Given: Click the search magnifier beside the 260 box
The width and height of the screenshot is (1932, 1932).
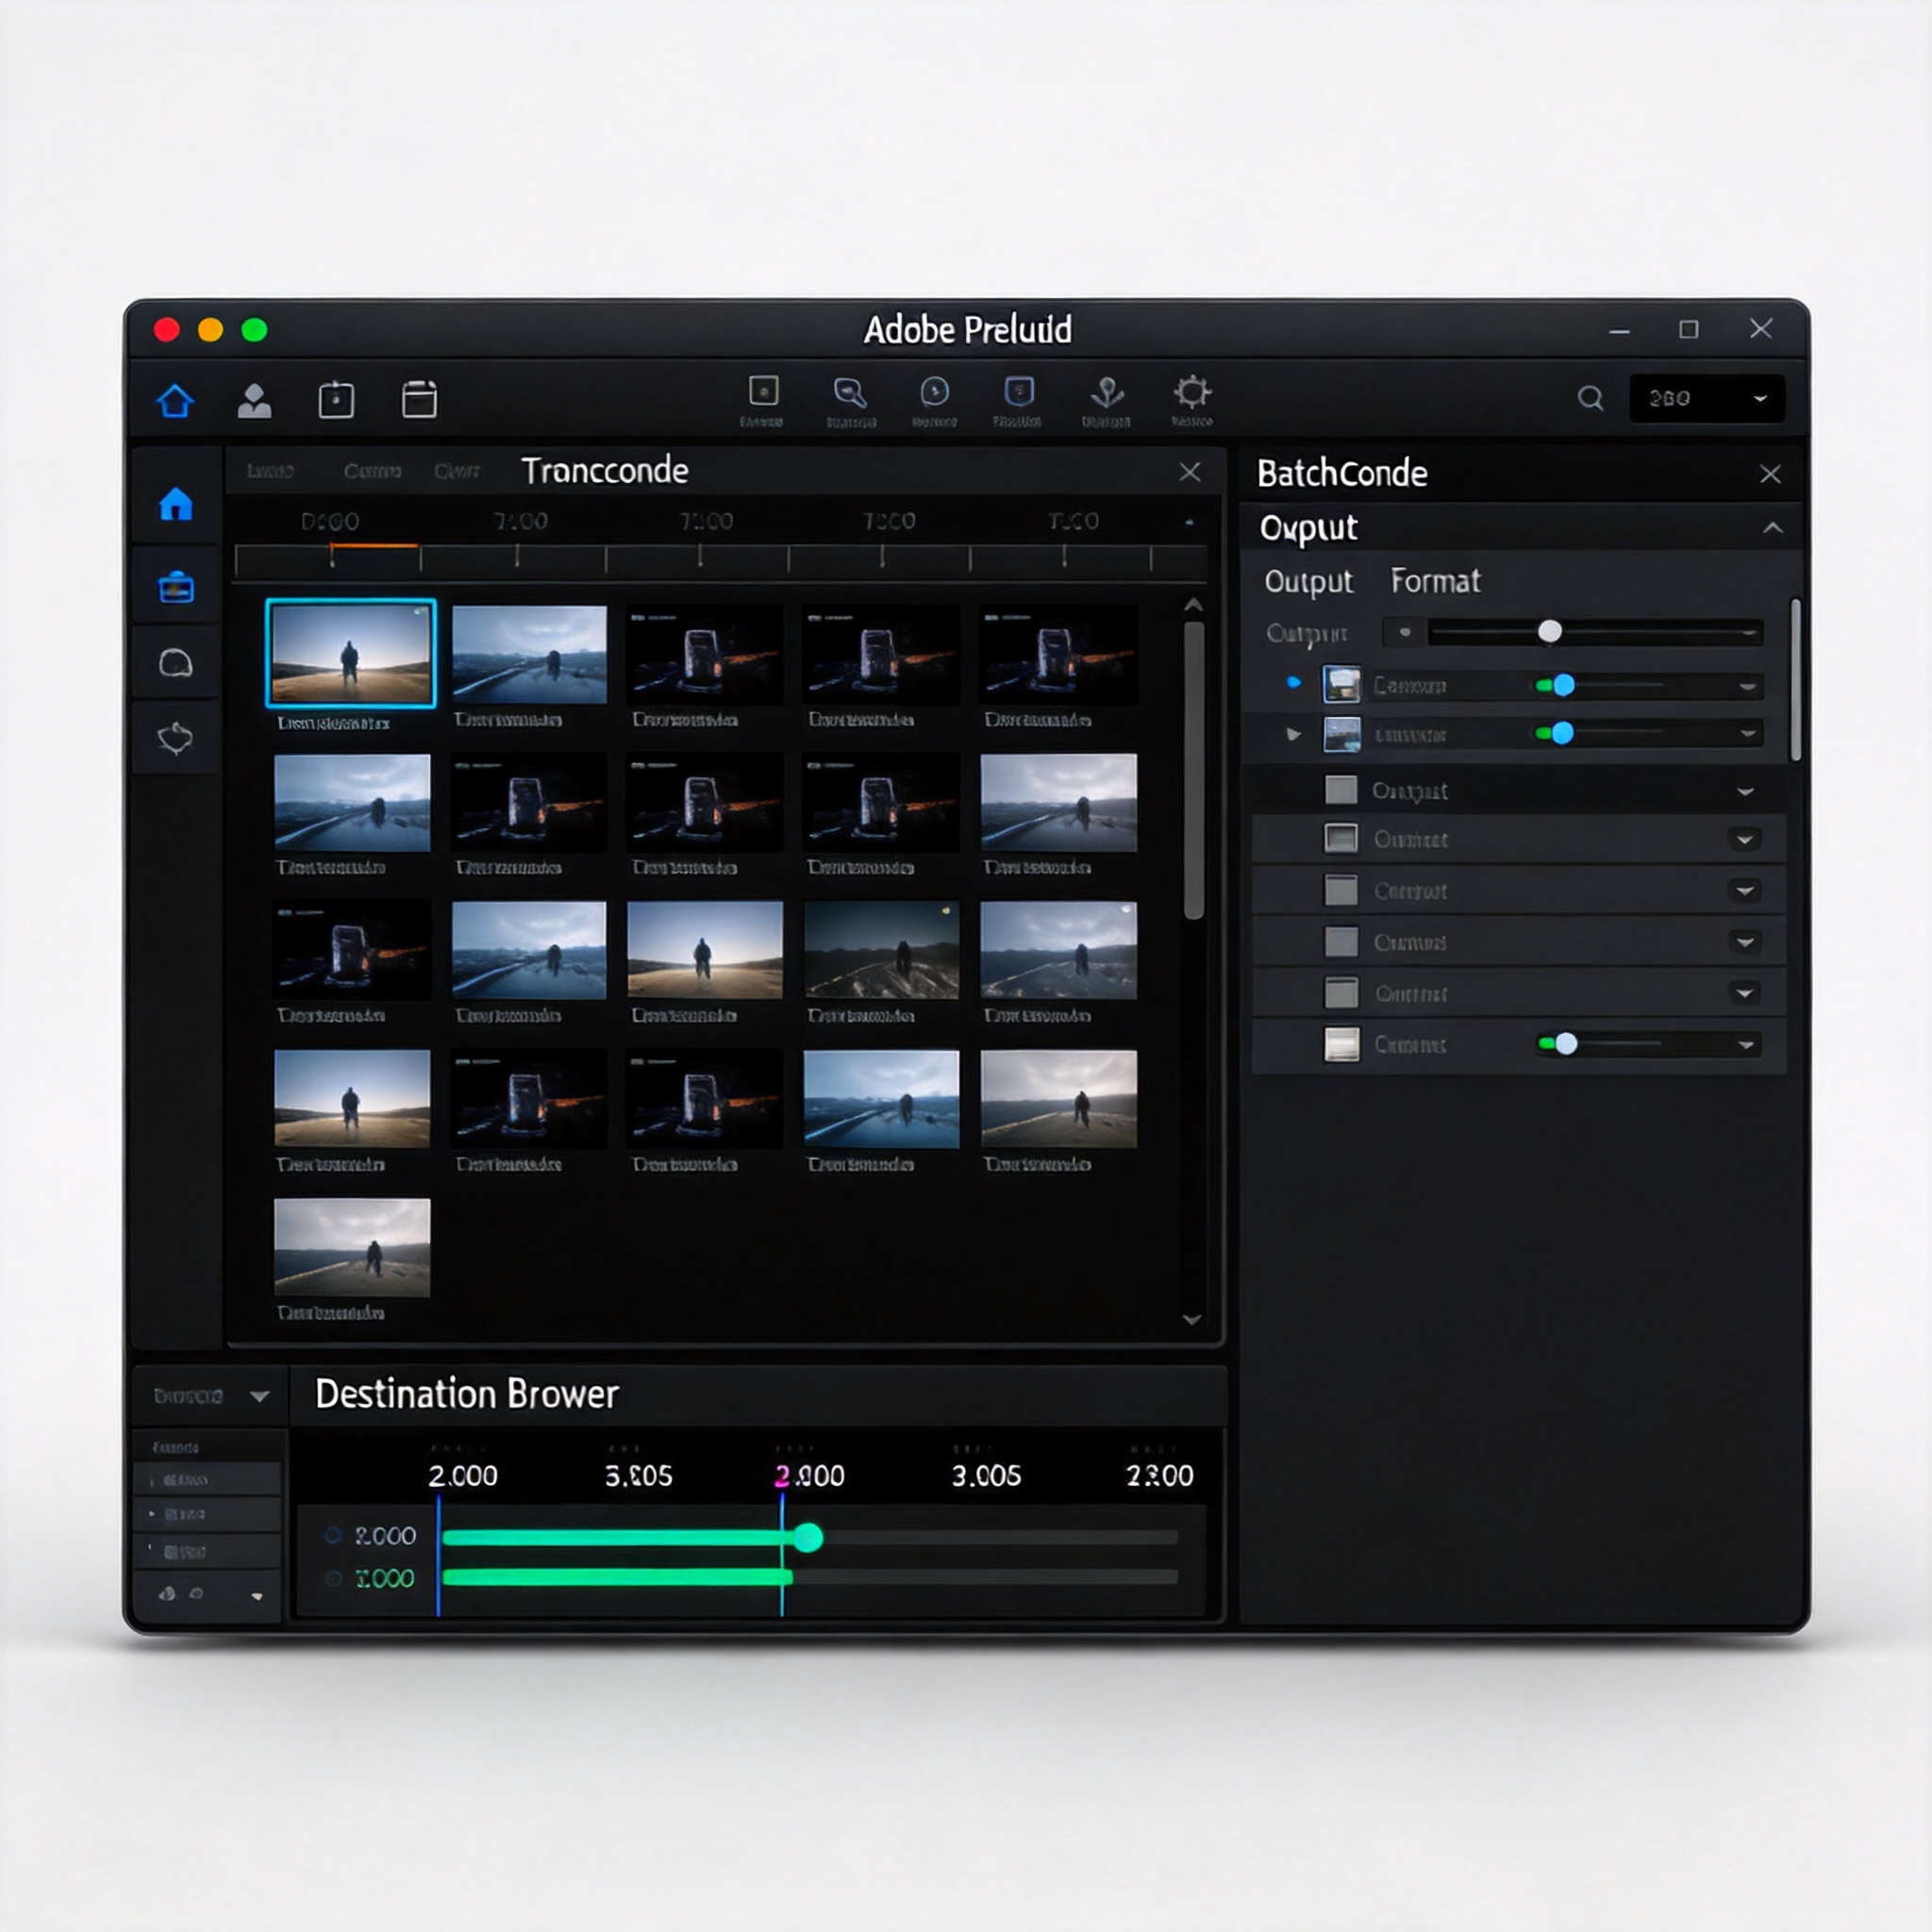Looking at the screenshot, I should [x=1590, y=399].
